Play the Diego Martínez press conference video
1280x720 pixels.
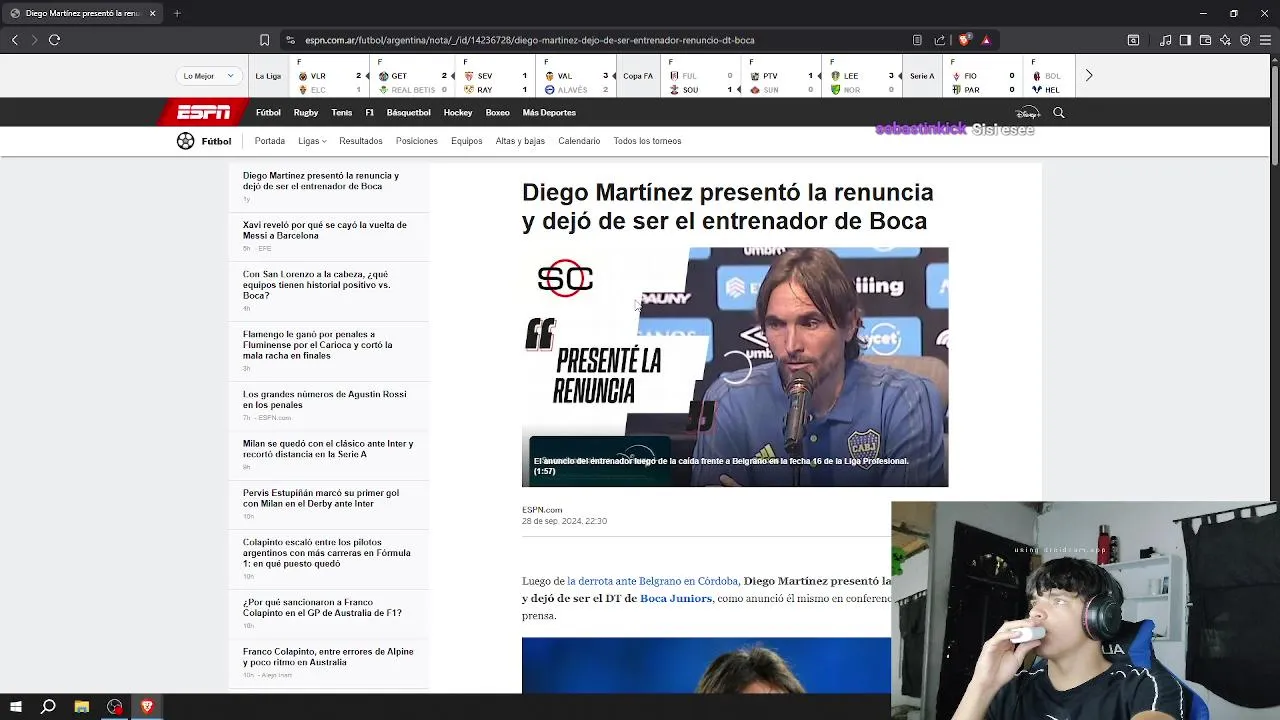tap(735, 367)
